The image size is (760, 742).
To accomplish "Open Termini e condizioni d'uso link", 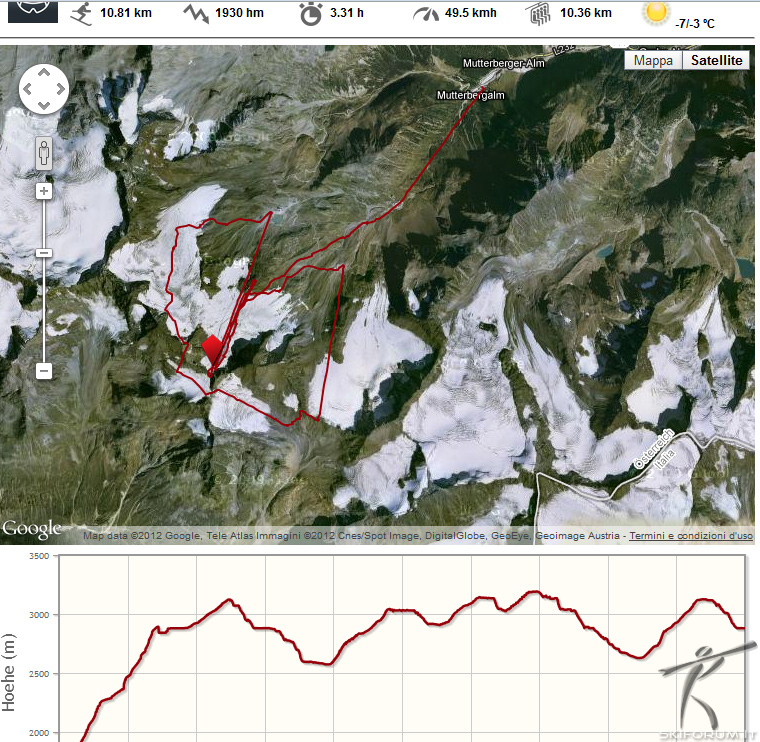I will (x=690, y=536).
